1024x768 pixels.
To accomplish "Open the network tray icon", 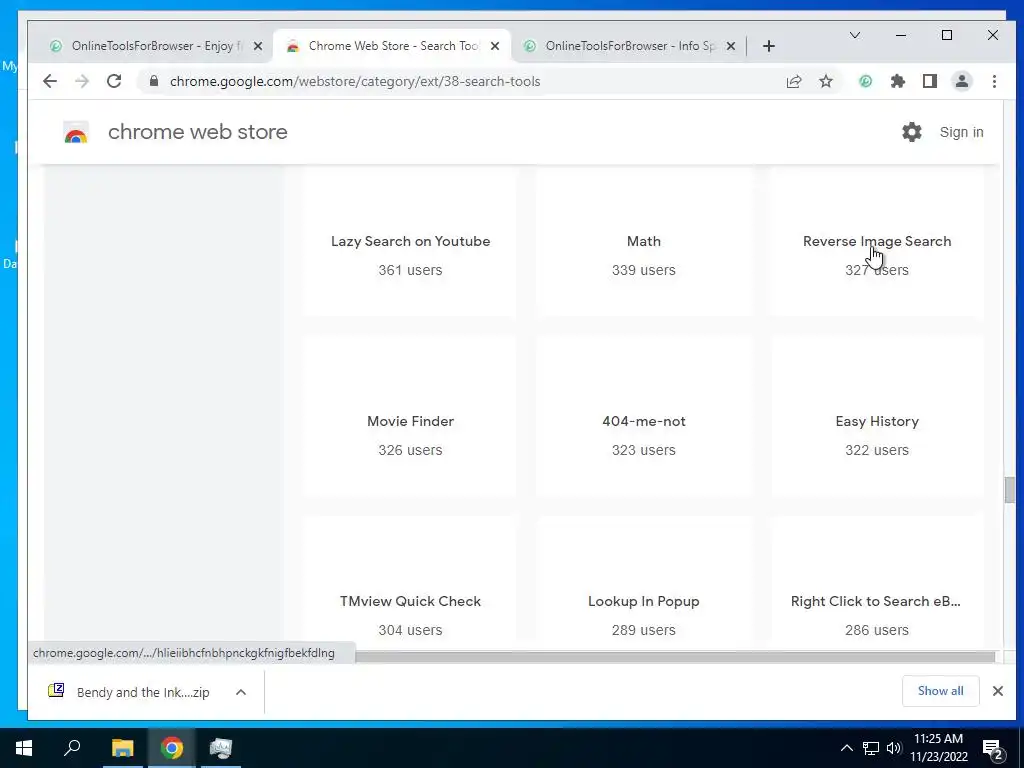I will [x=871, y=748].
